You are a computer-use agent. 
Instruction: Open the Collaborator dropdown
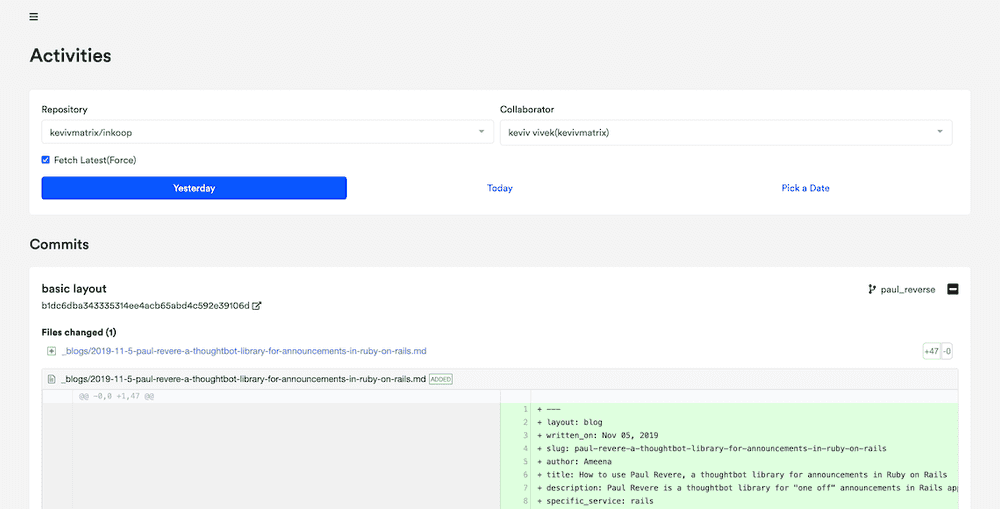pos(725,132)
